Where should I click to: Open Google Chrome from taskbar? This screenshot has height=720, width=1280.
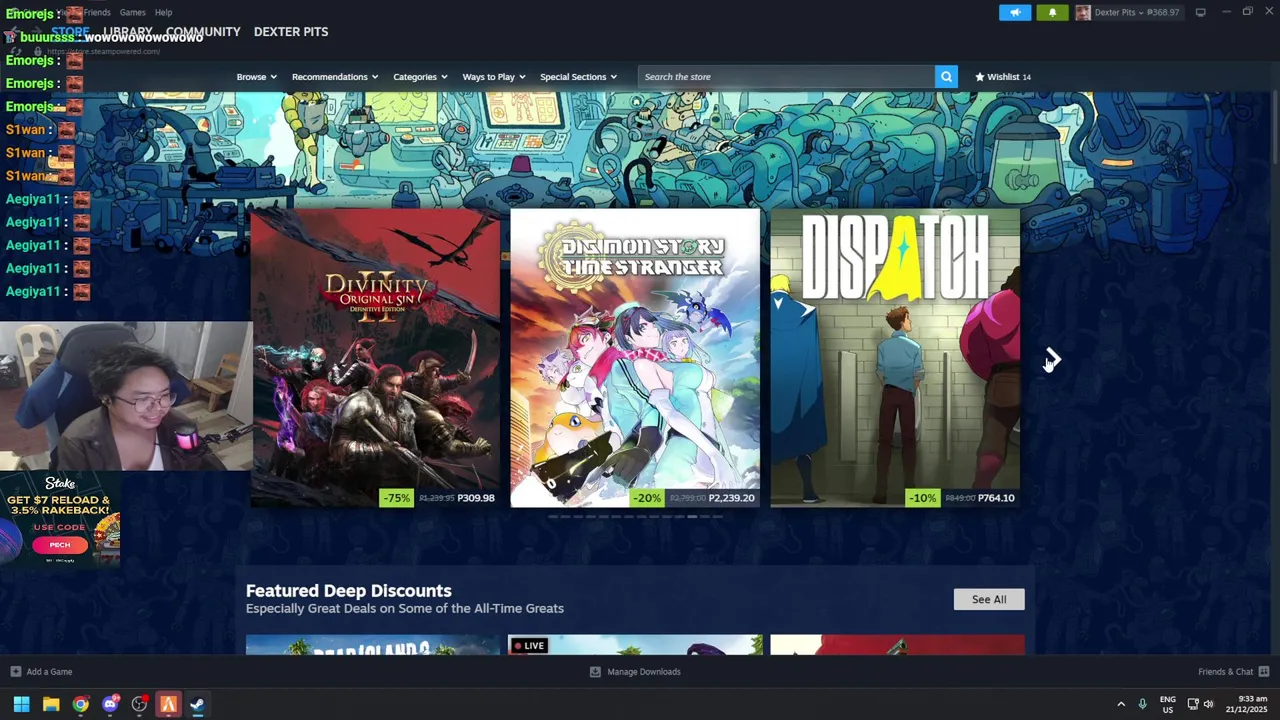click(x=80, y=704)
